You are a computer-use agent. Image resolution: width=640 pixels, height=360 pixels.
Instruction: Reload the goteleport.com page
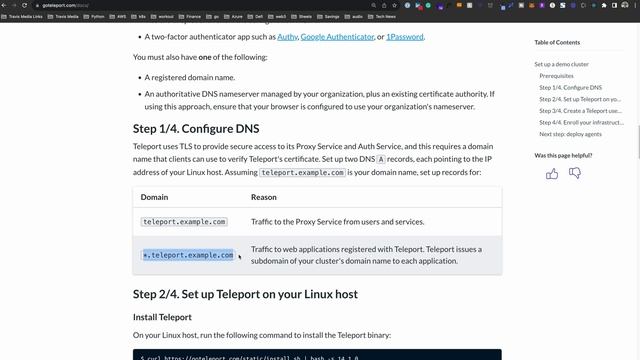pyautogui.click(x=24, y=5)
